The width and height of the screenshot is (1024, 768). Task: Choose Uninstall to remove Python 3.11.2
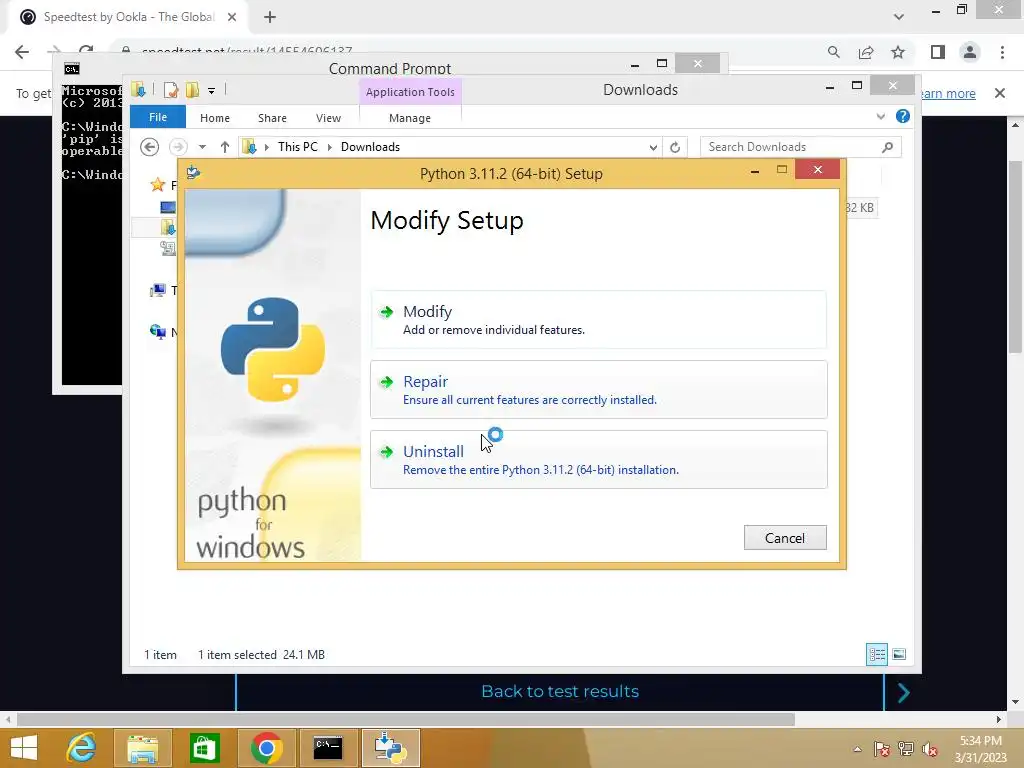[598, 459]
